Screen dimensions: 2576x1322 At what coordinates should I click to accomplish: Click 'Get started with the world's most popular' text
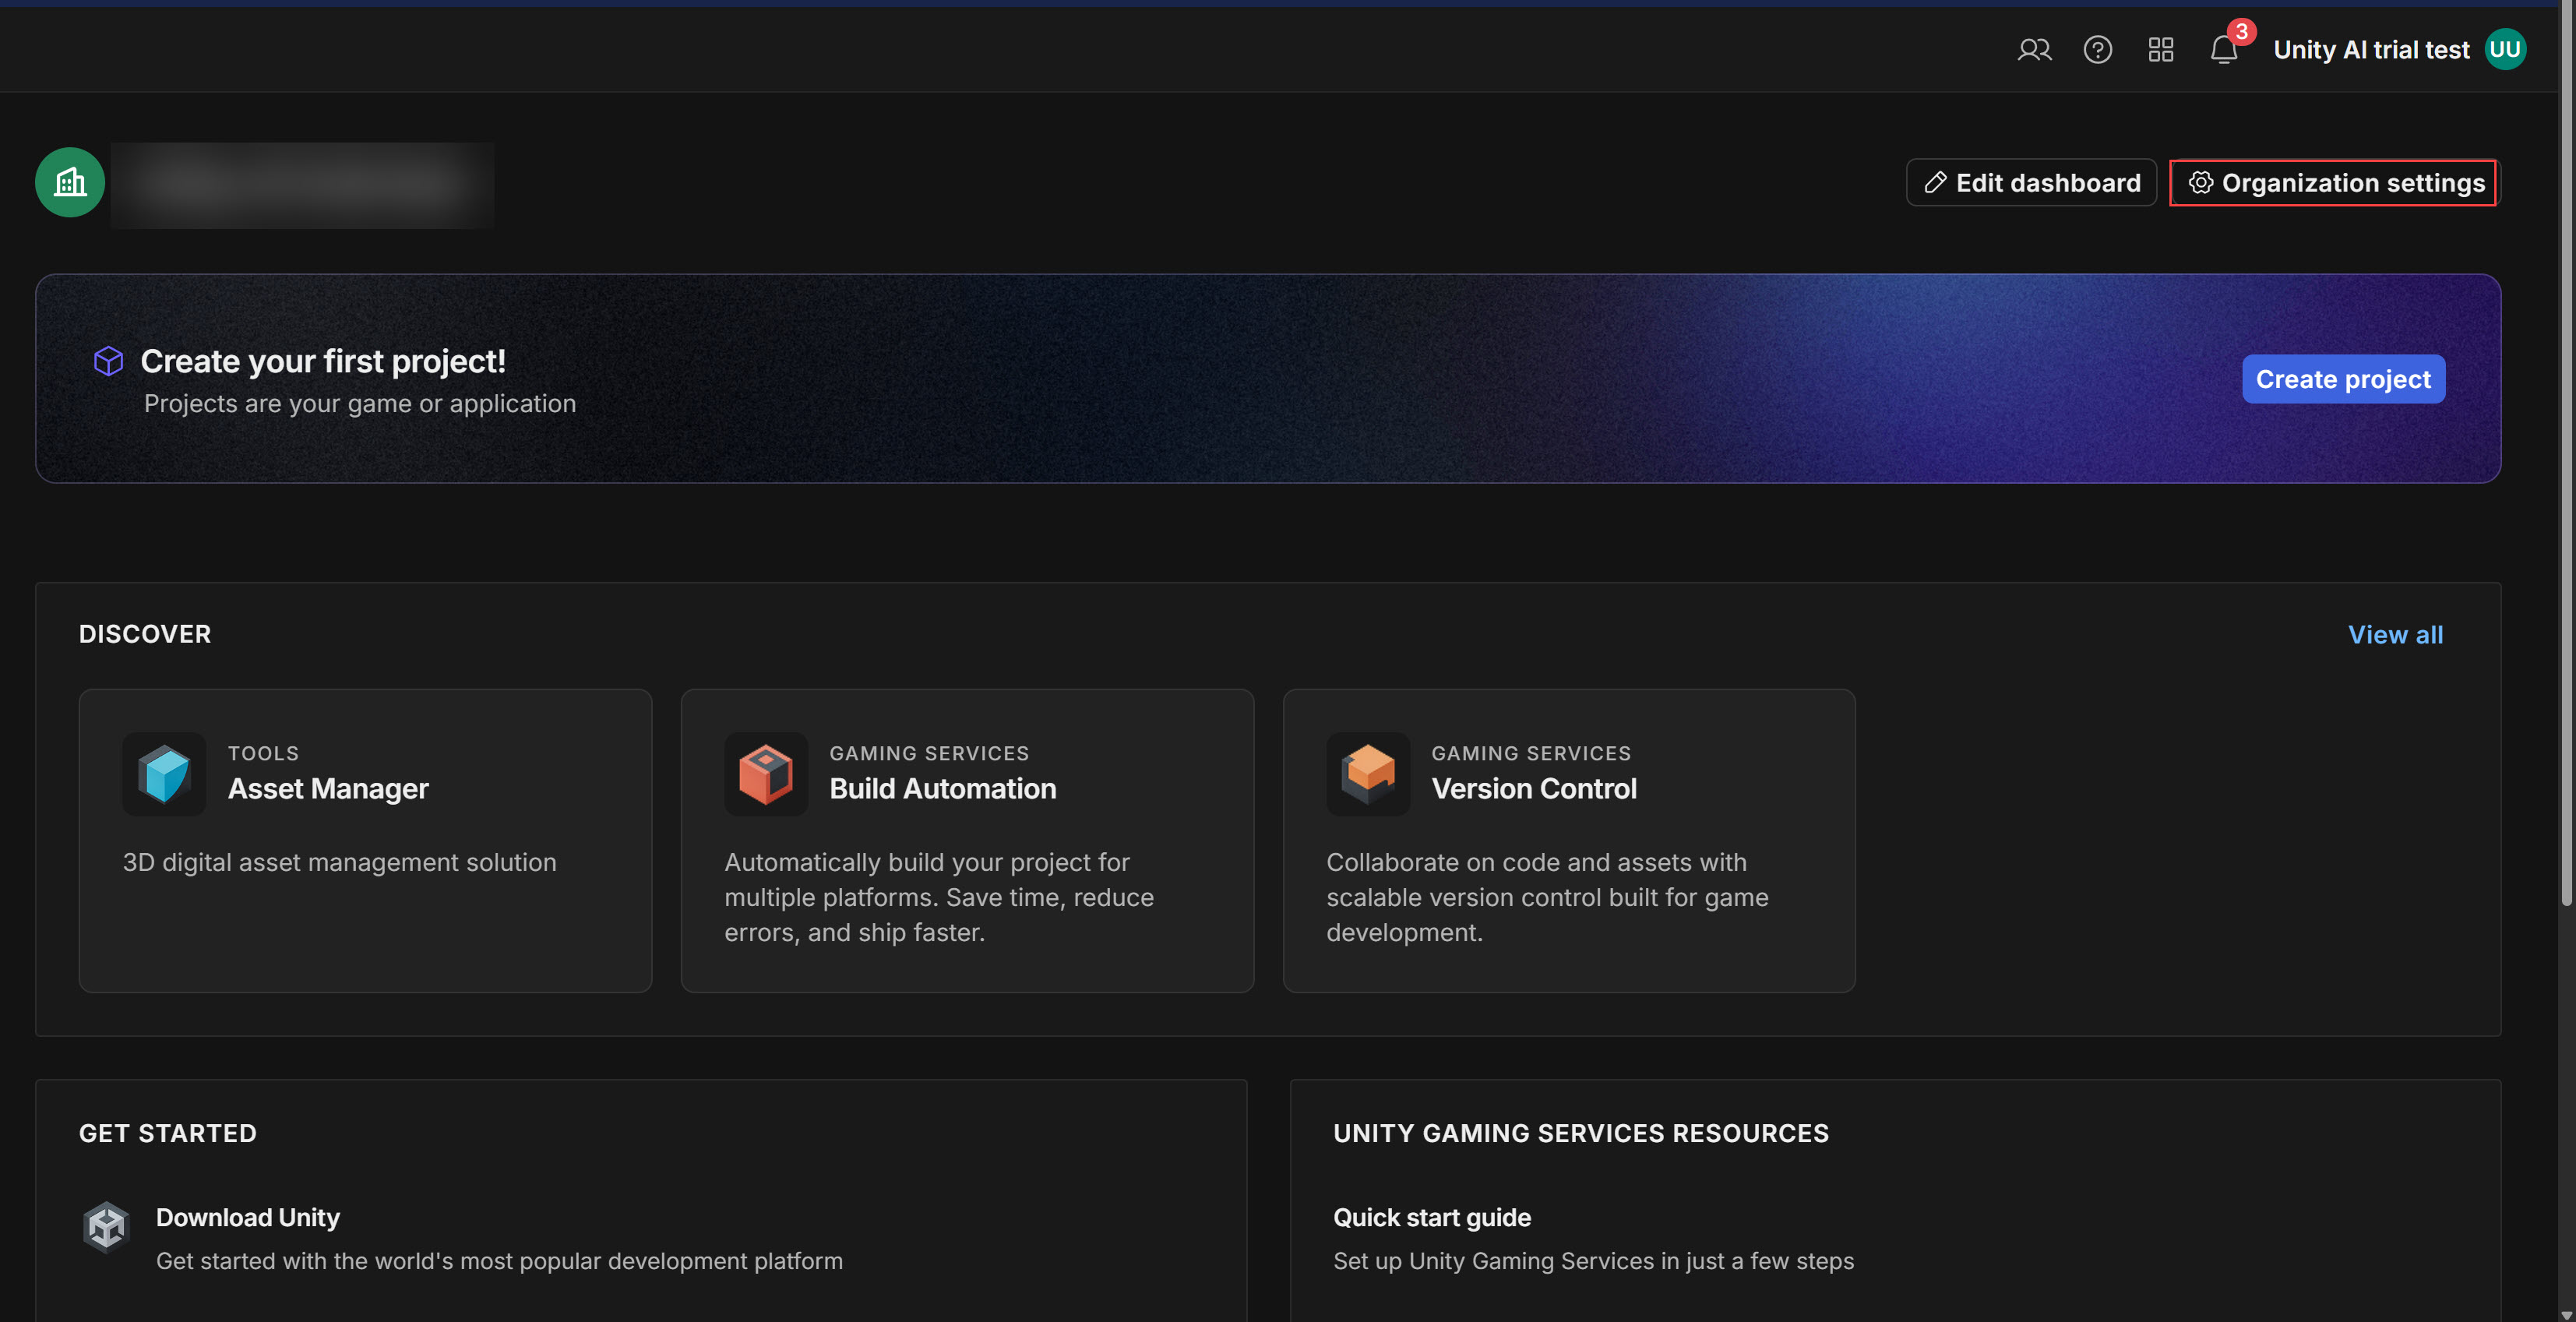click(499, 1261)
